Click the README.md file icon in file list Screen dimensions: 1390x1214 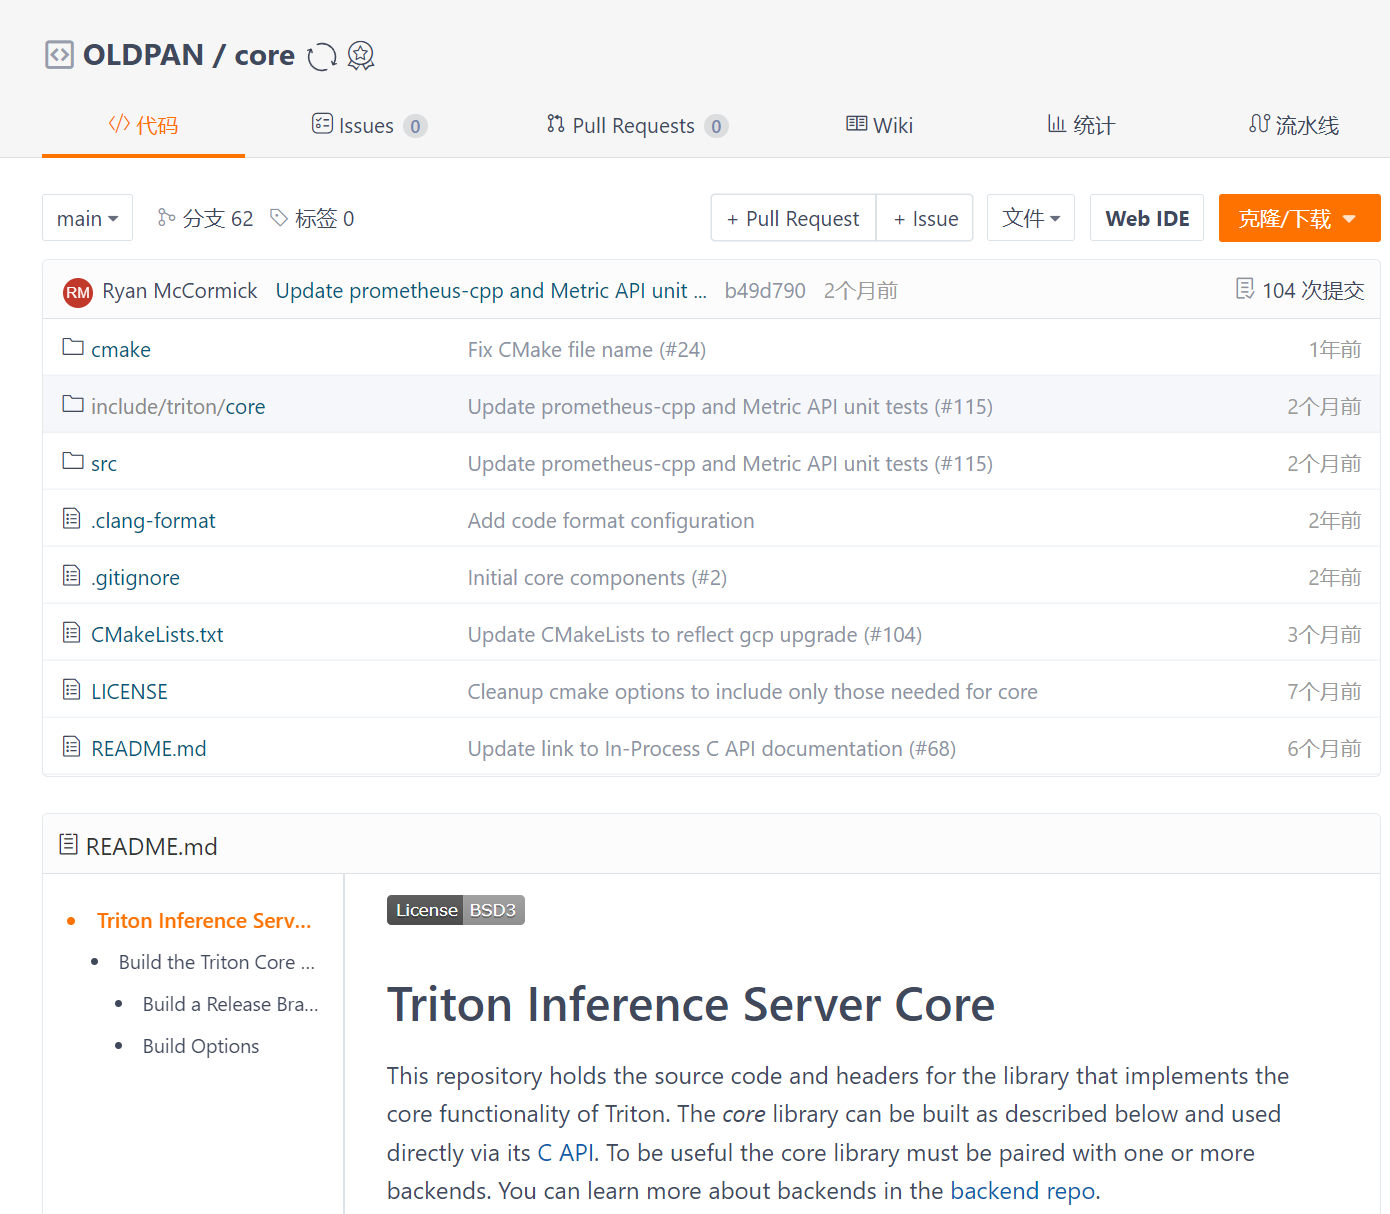[72, 746]
